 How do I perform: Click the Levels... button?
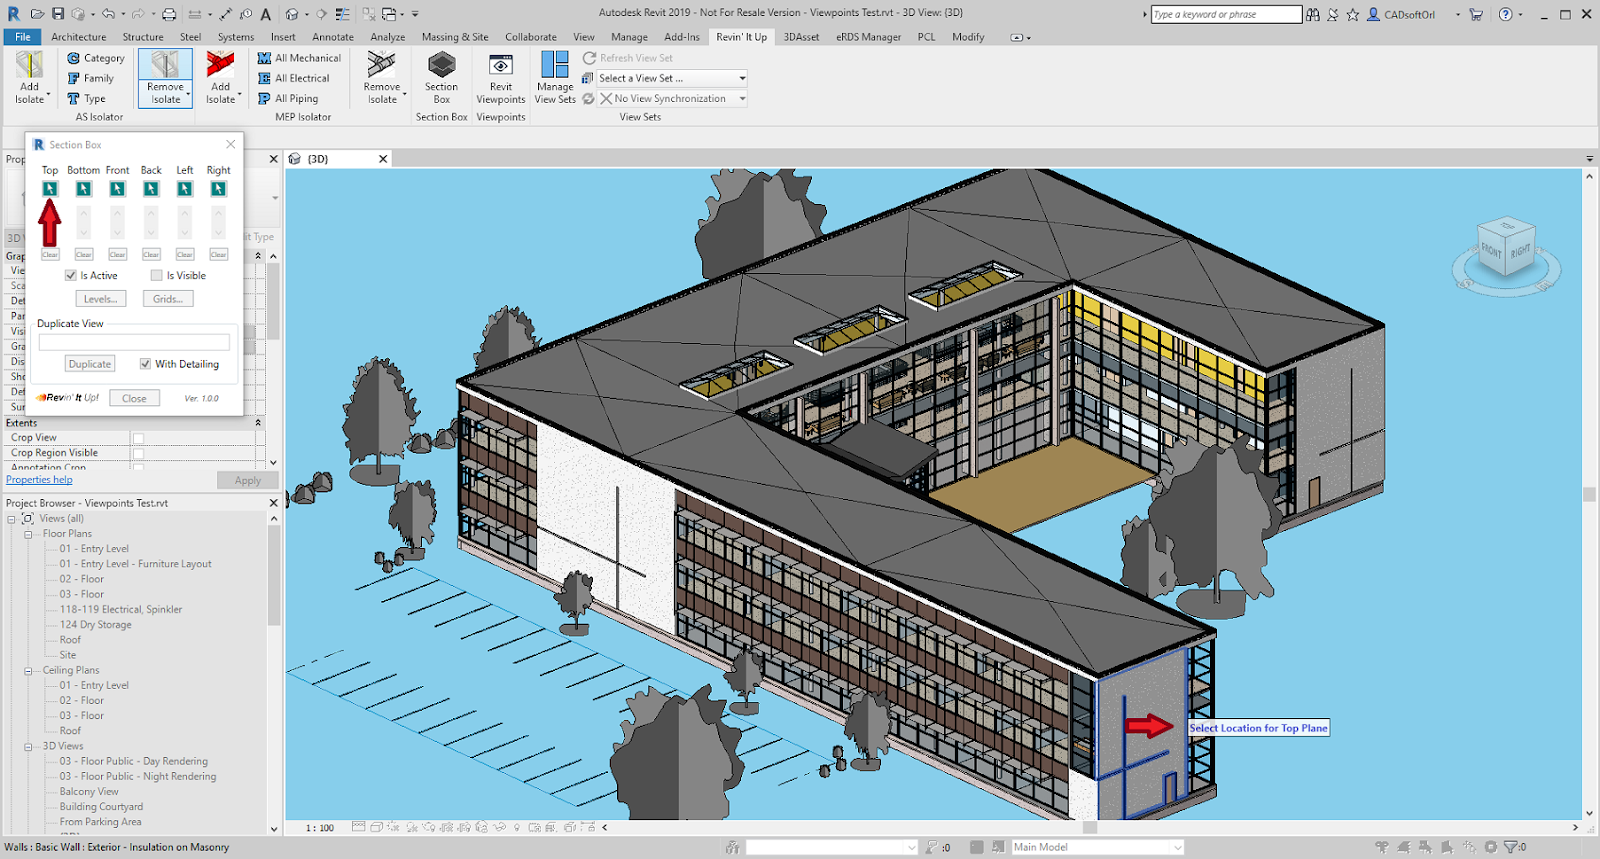(x=100, y=299)
